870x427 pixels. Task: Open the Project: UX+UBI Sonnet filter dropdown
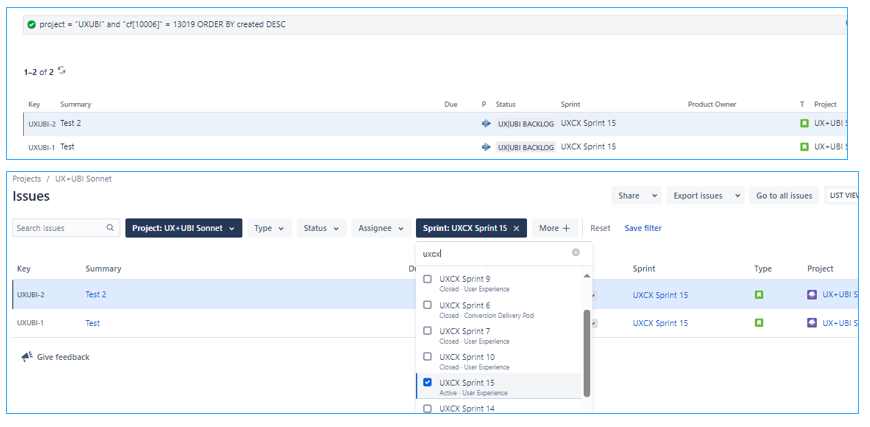point(184,228)
